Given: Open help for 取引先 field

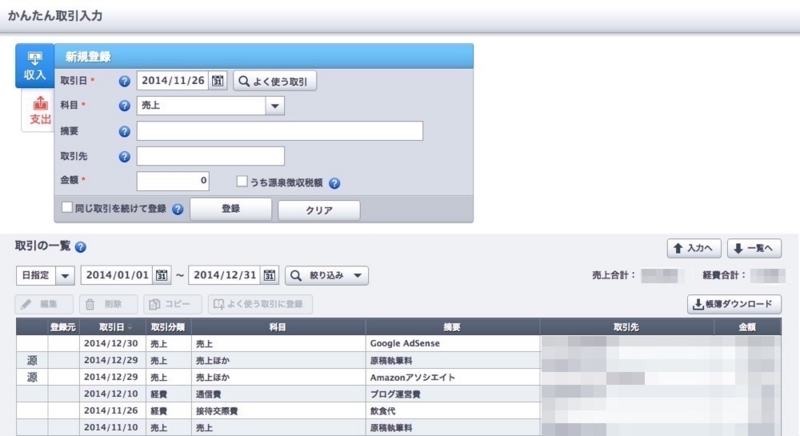Looking at the screenshot, I should [124, 157].
